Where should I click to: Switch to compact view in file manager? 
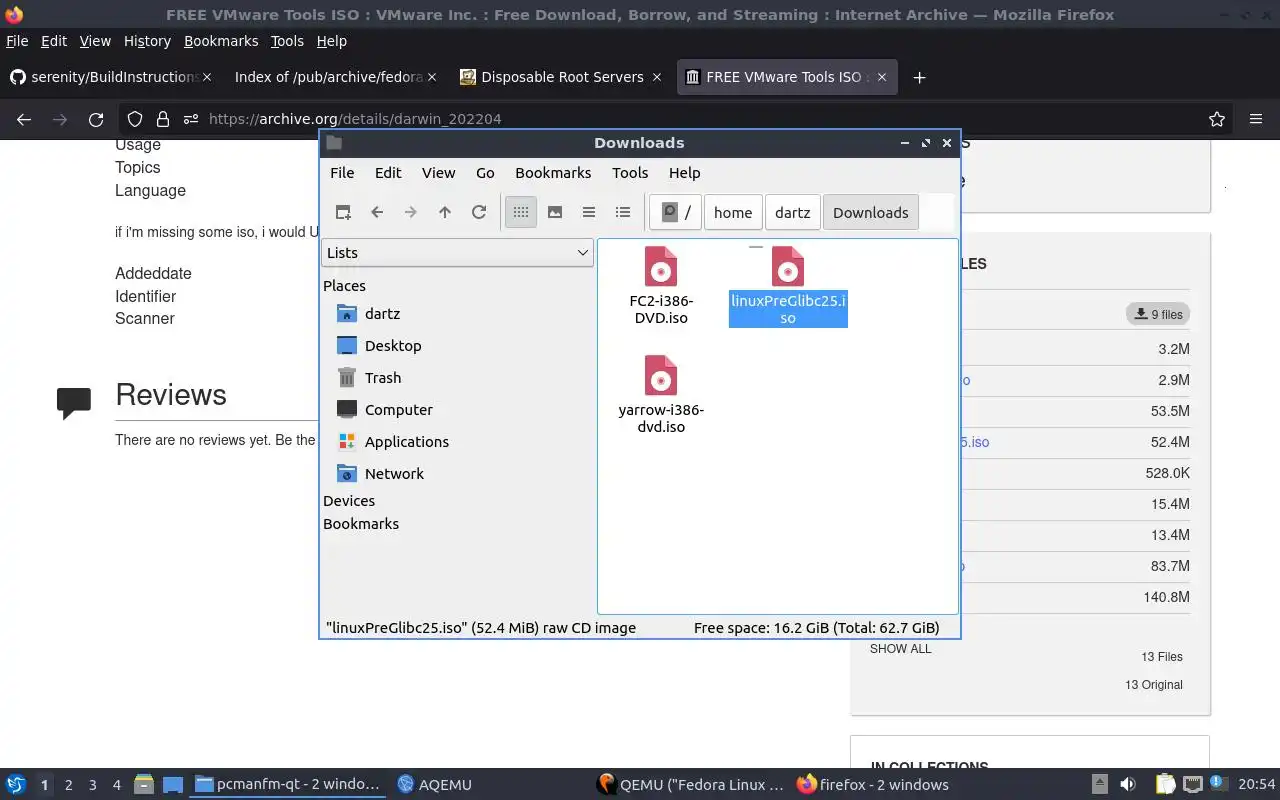pos(589,212)
